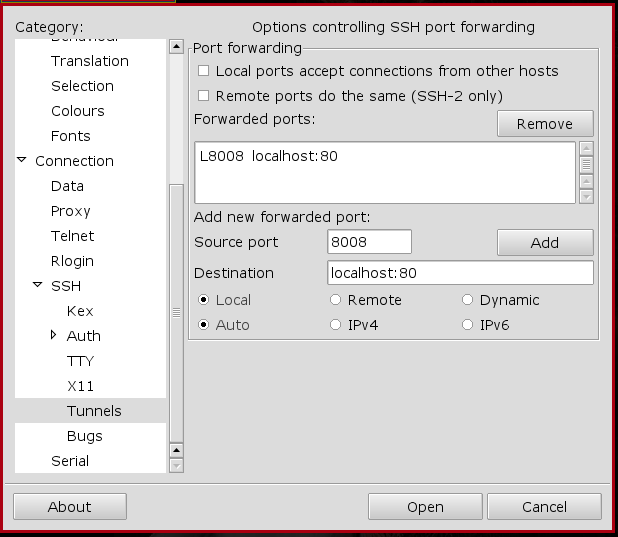Click the category list scroll down arrow
618x537 pixels.
[177, 465]
